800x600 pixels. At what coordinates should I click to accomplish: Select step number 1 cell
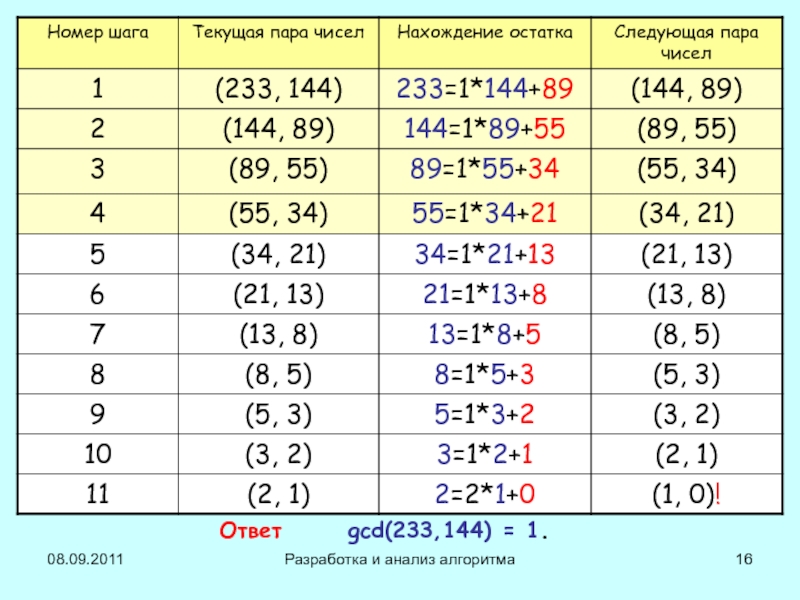tap(98, 89)
